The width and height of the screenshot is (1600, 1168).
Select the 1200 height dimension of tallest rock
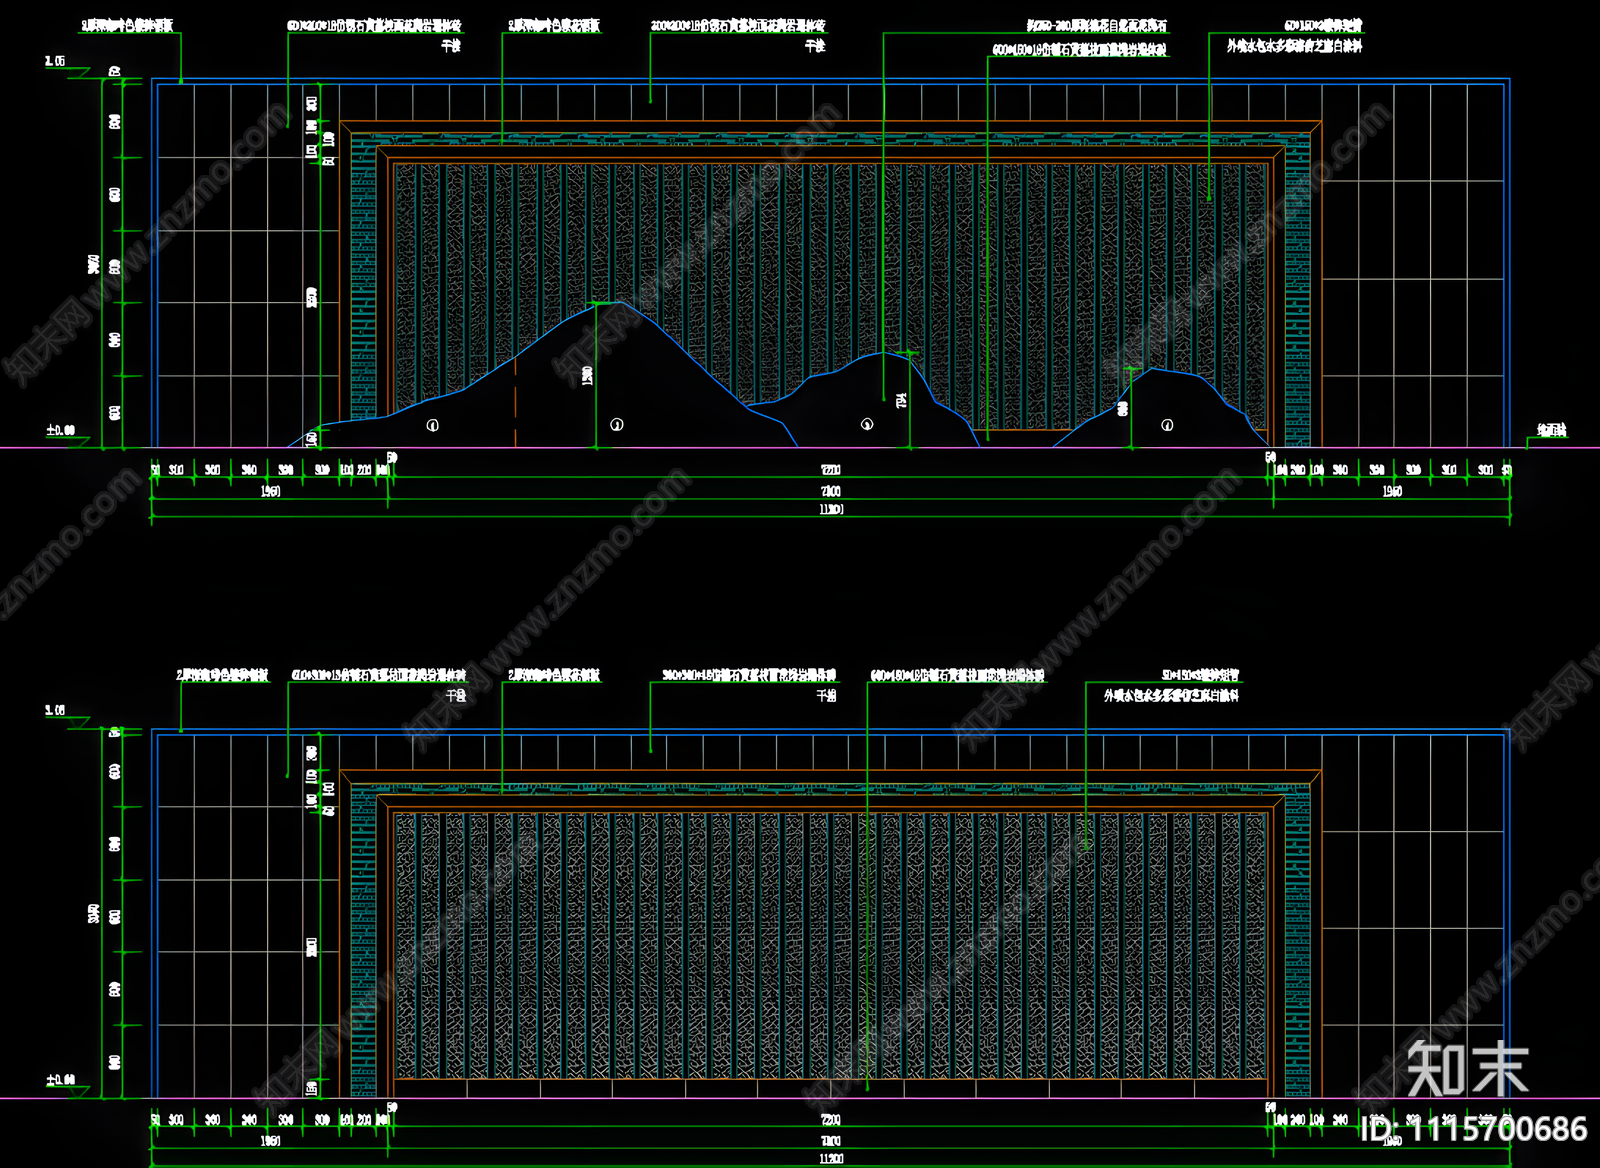(587, 375)
